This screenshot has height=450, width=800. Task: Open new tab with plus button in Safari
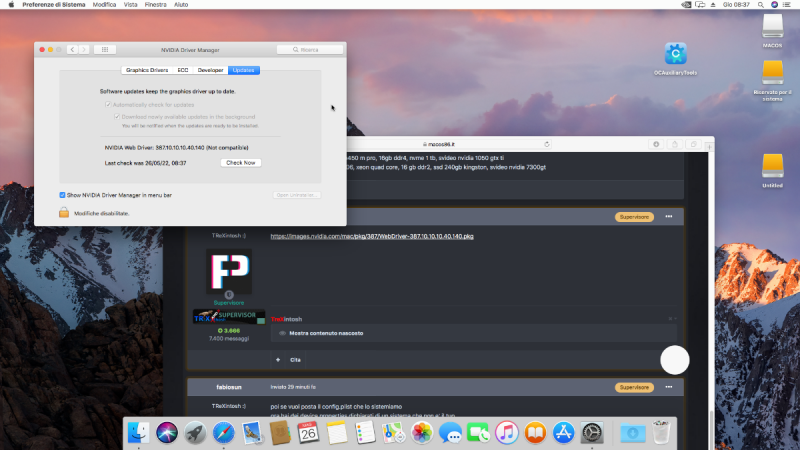point(709,147)
